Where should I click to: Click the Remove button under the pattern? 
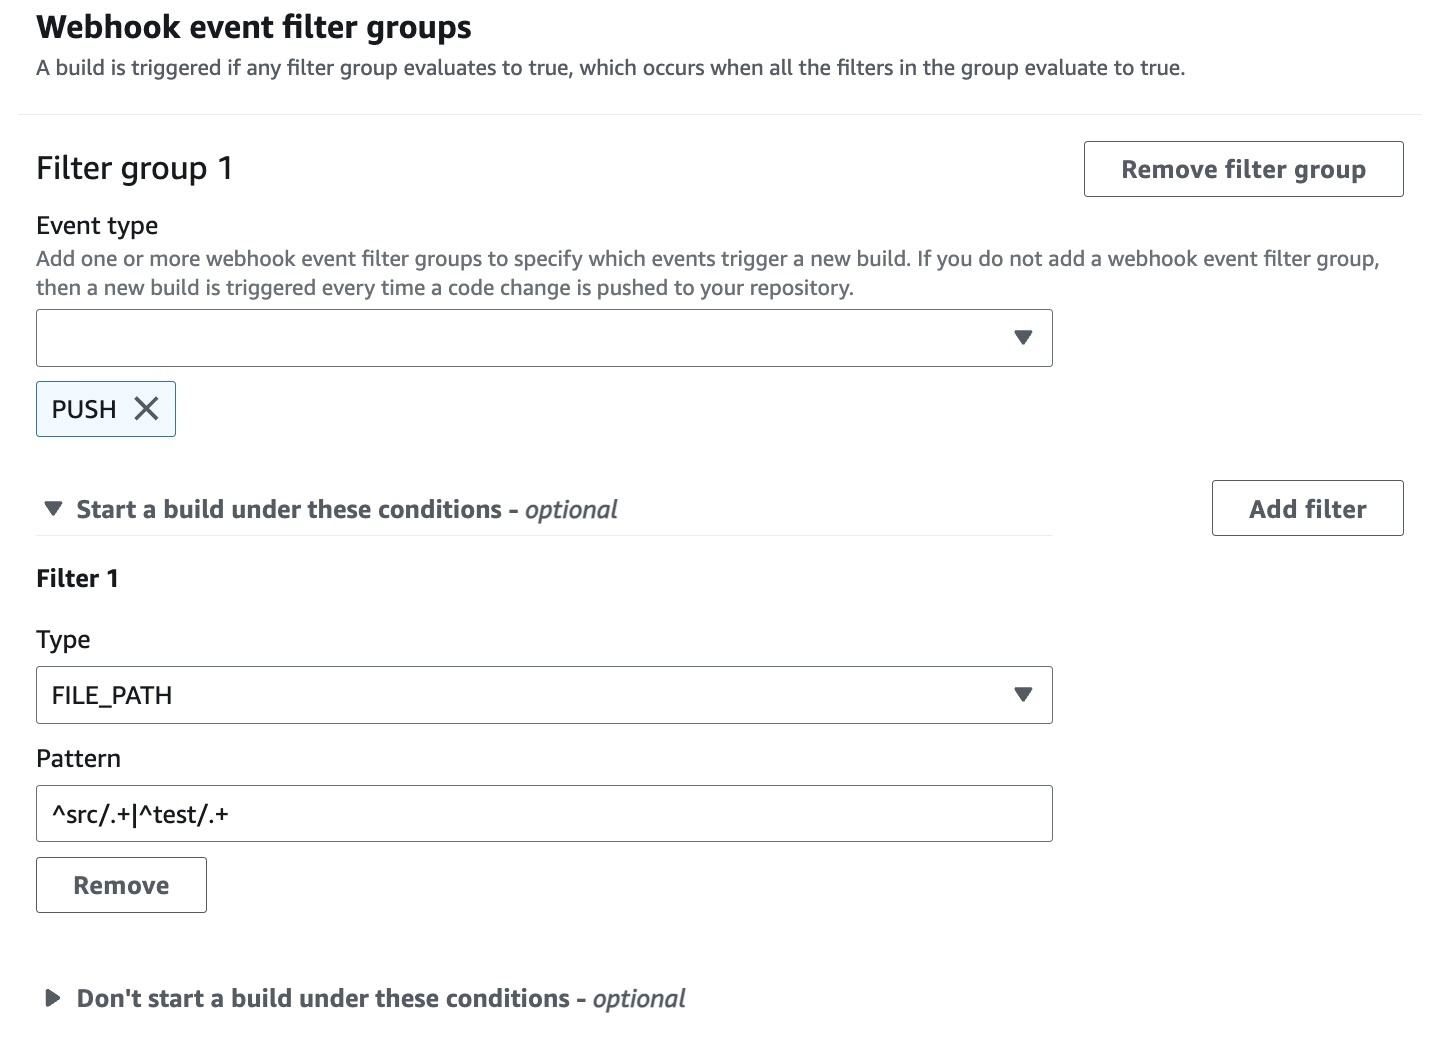[120, 884]
